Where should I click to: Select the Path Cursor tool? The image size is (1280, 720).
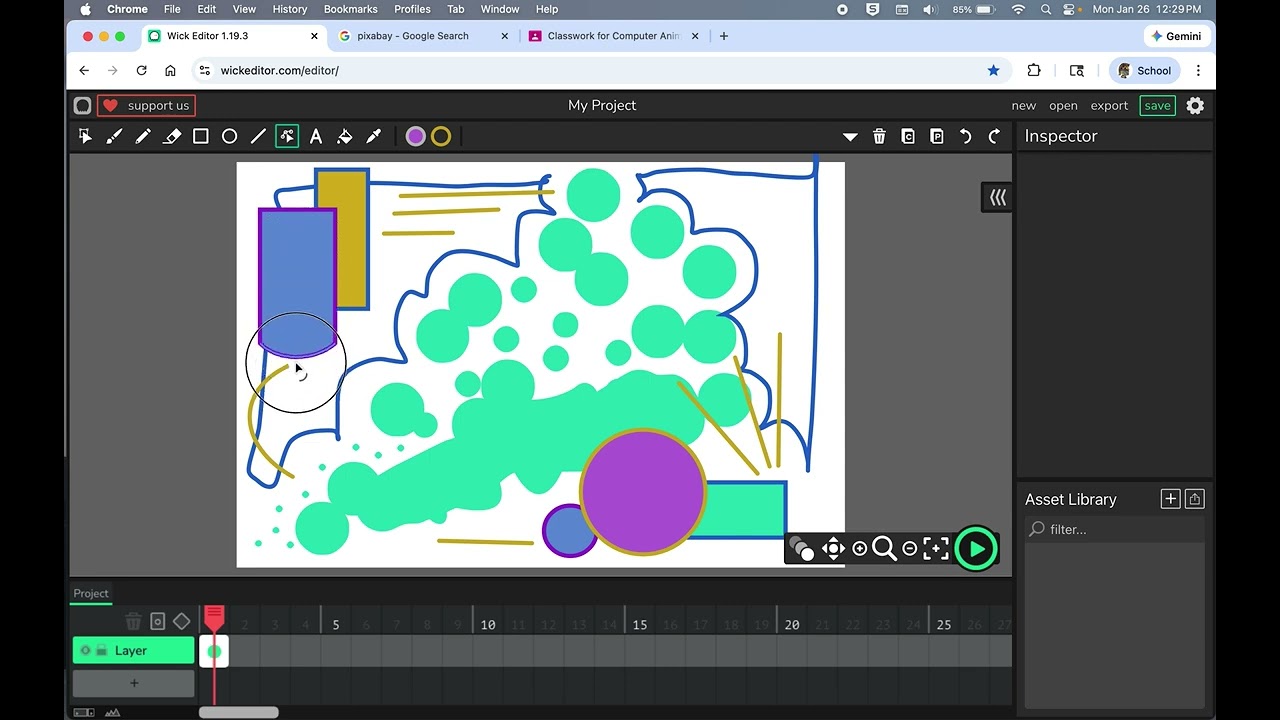point(287,136)
